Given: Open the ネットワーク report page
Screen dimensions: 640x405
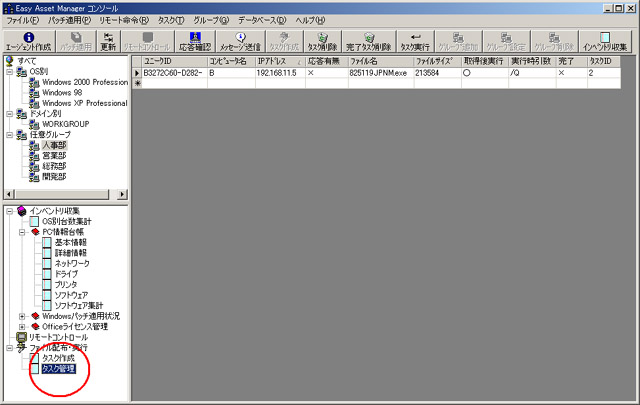Looking at the screenshot, I should coord(72,263).
